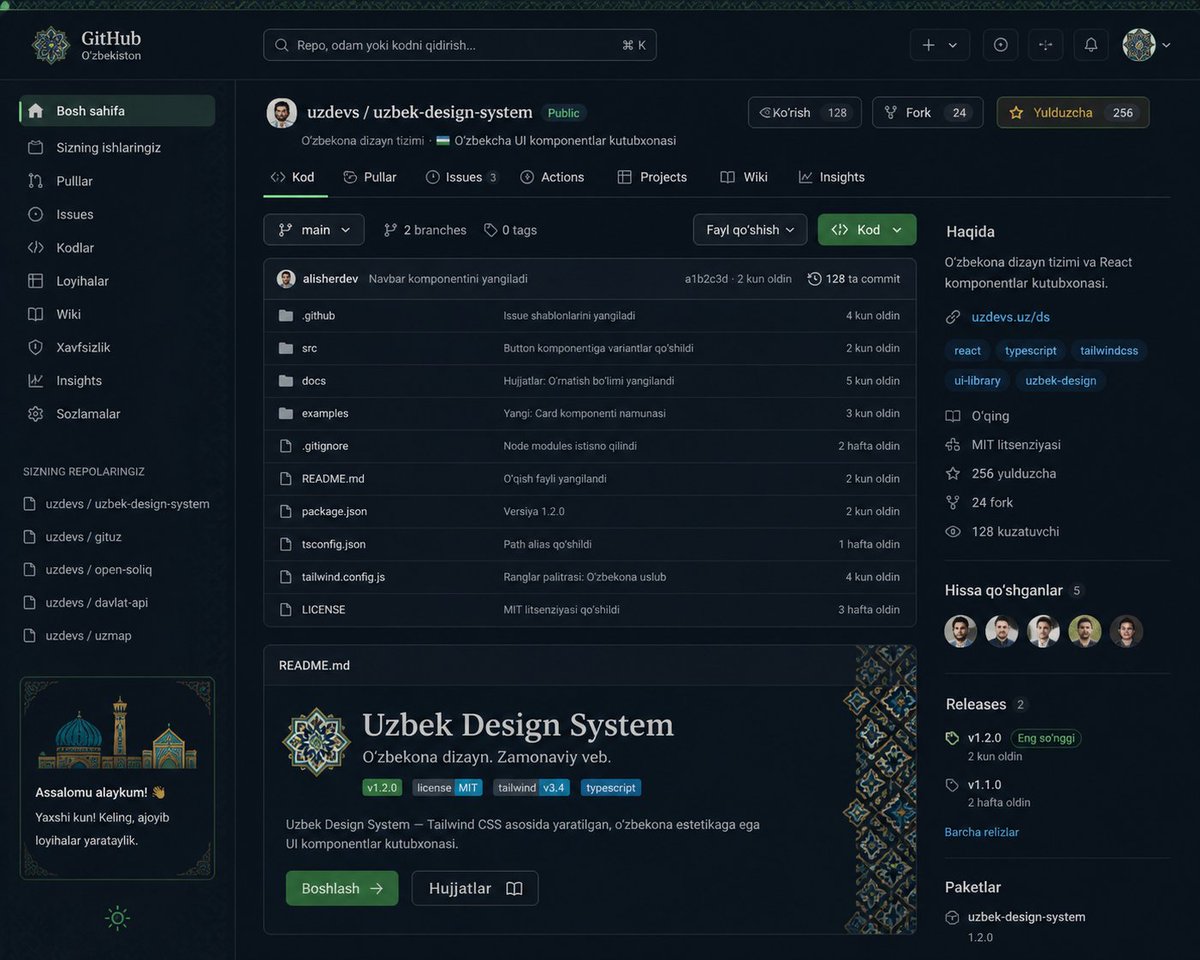Open the pull requests icon in header
Viewport: 1200px width, 960px height.
1045,45
